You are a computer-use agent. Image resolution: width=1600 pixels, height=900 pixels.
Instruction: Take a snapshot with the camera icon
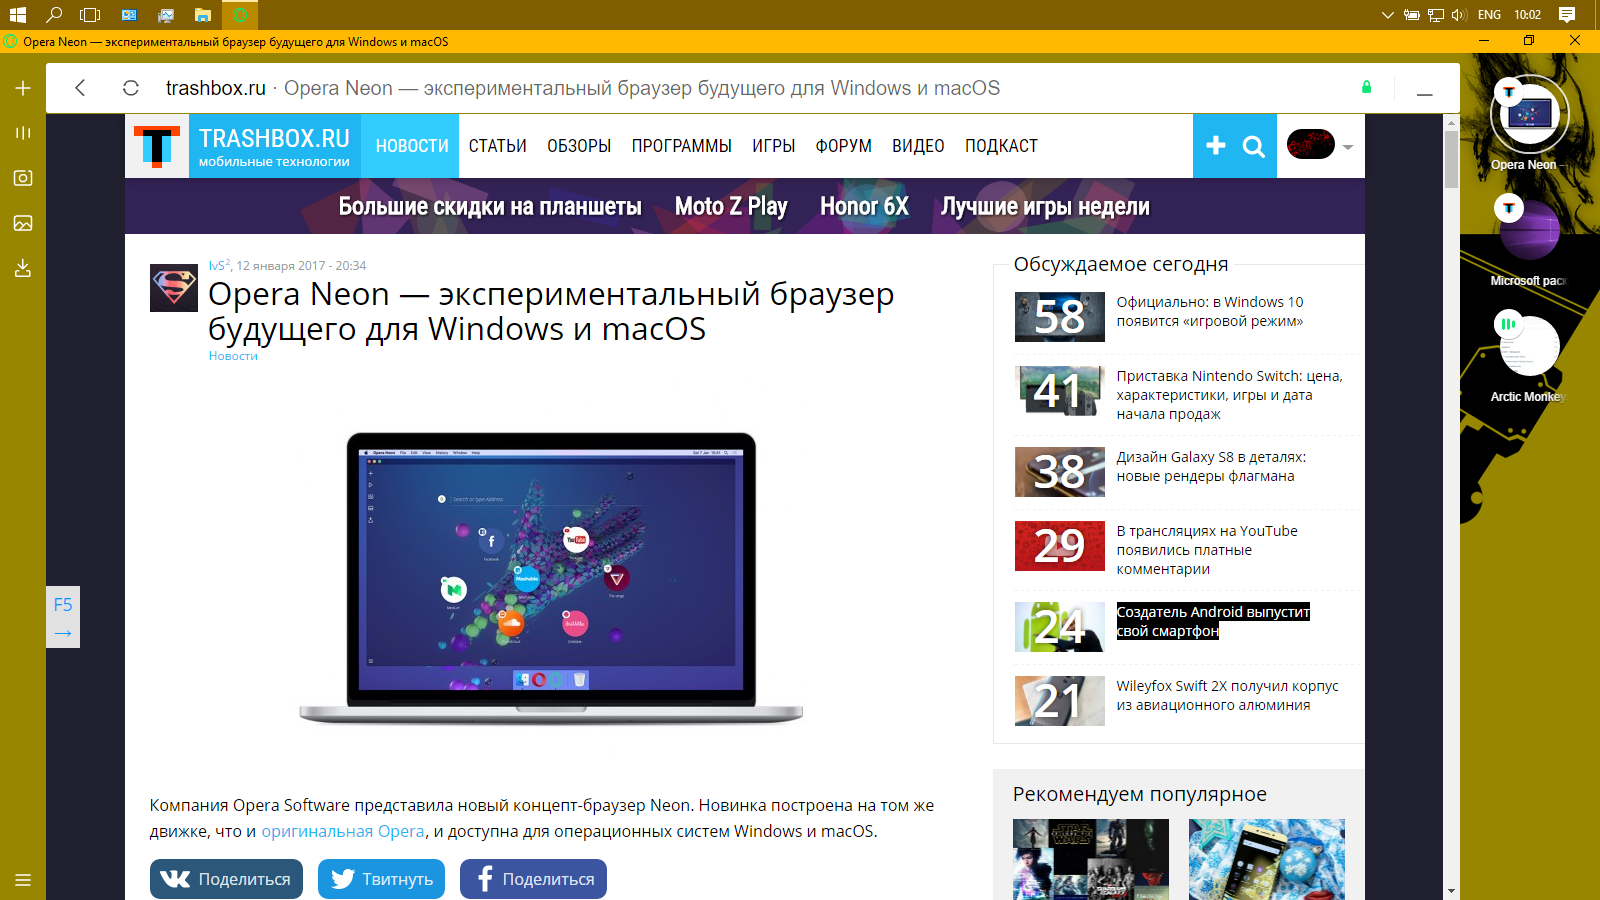coord(23,178)
